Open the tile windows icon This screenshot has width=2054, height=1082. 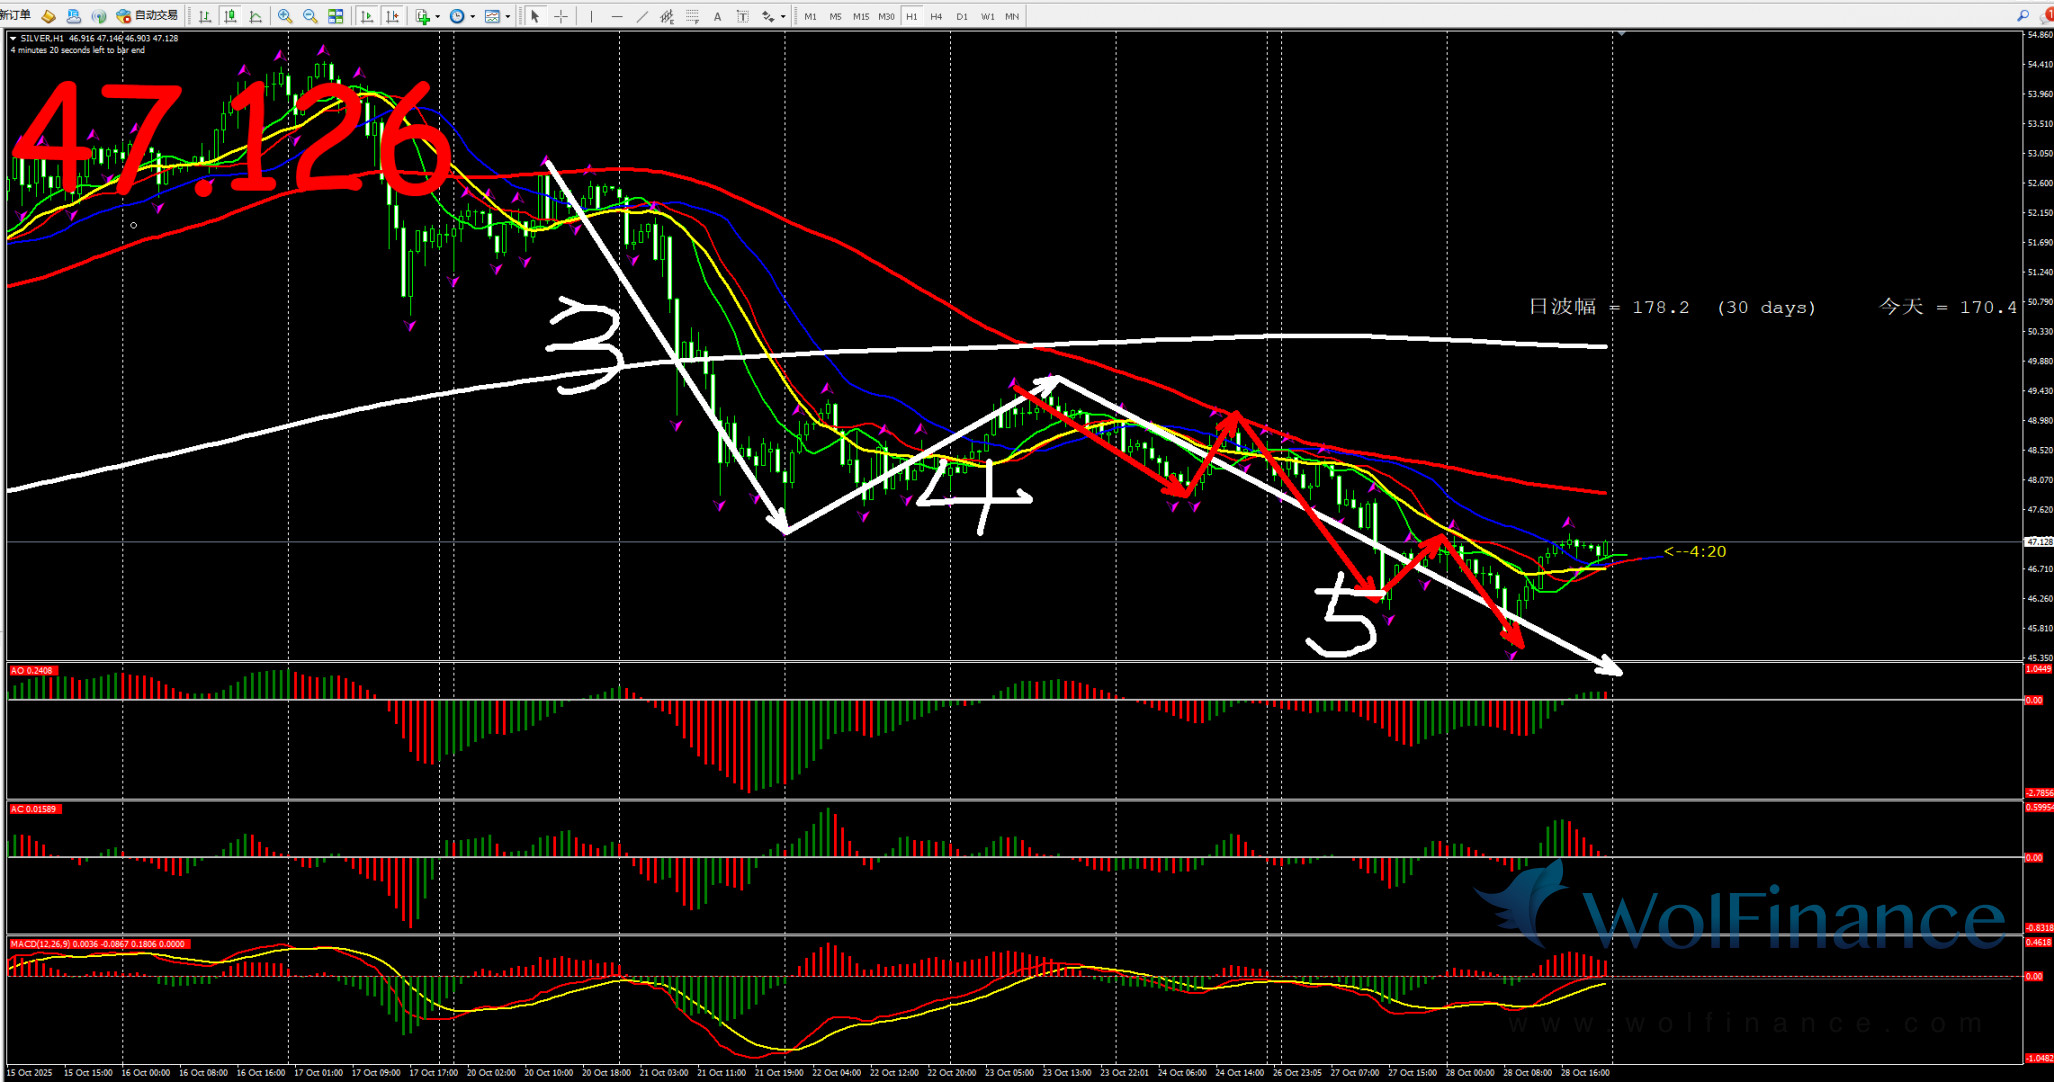click(336, 16)
